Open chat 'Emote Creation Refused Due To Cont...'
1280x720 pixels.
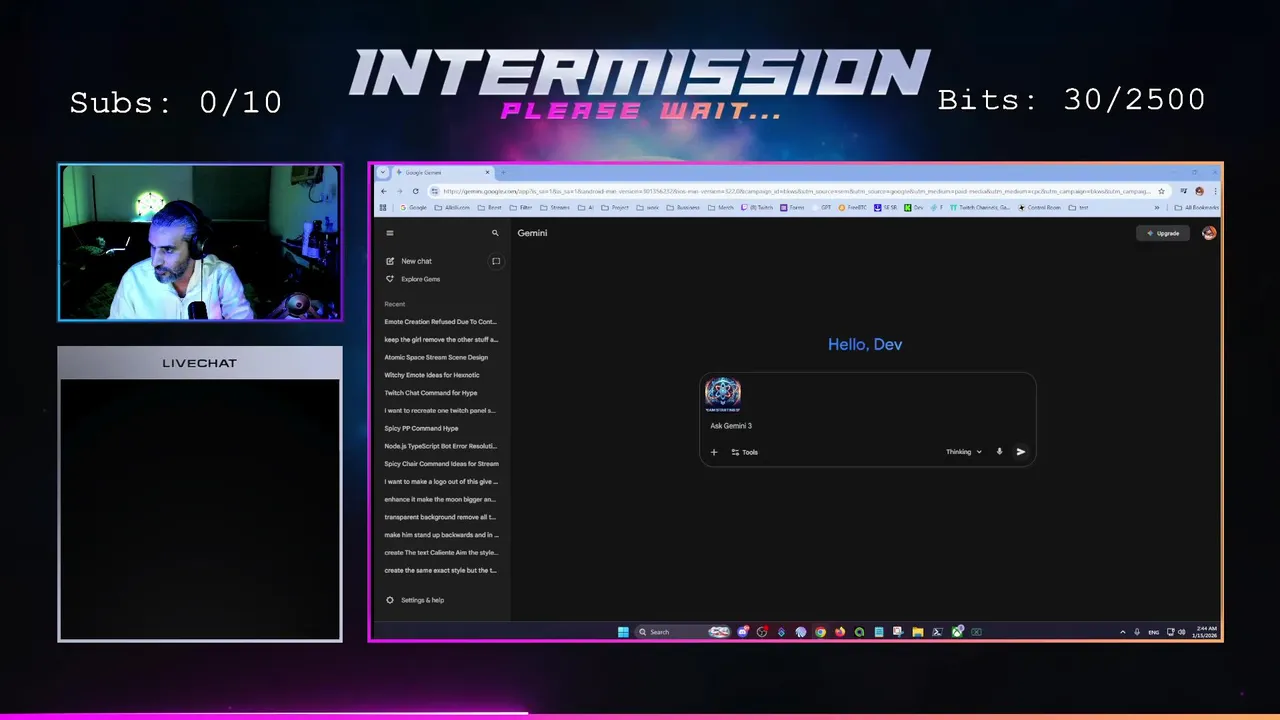[x=441, y=322]
